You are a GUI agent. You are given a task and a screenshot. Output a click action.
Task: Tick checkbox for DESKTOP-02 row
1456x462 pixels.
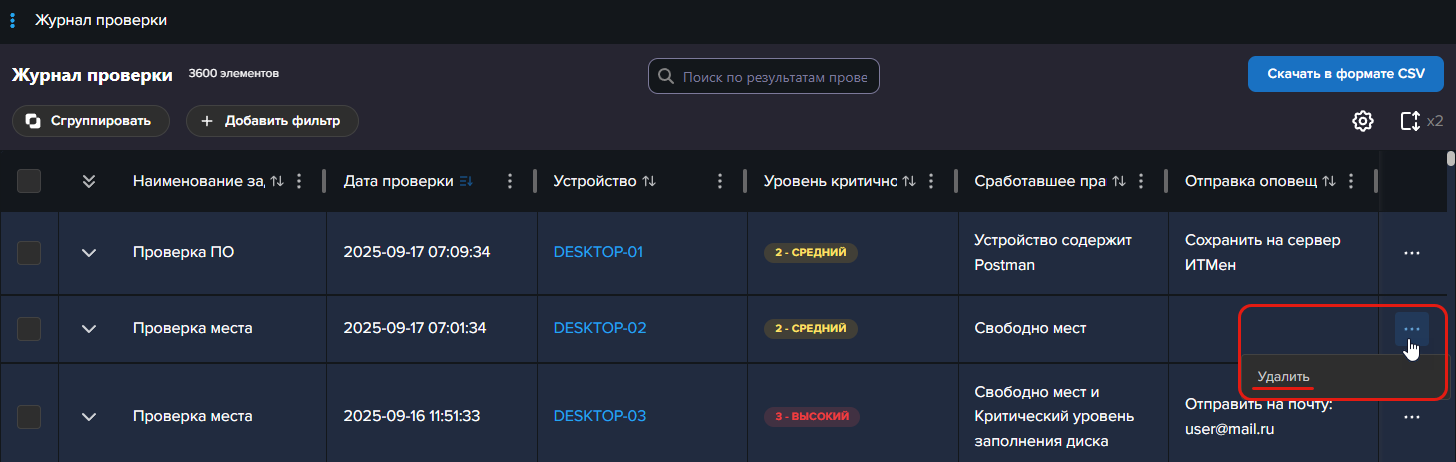coord(29,328)
